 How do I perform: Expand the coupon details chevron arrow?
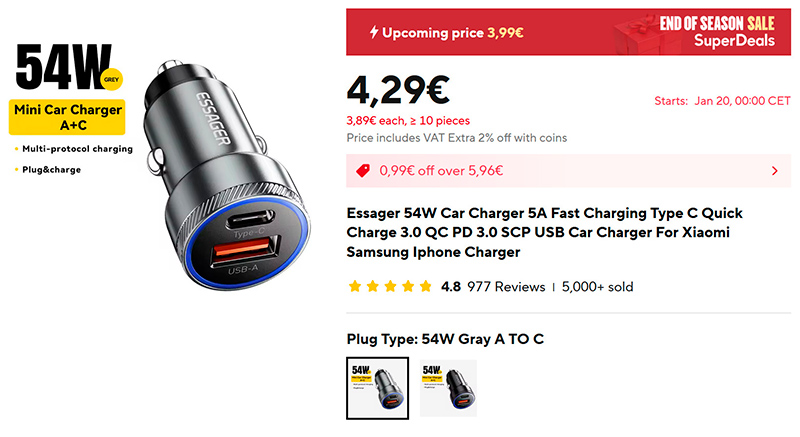[774, 171]
